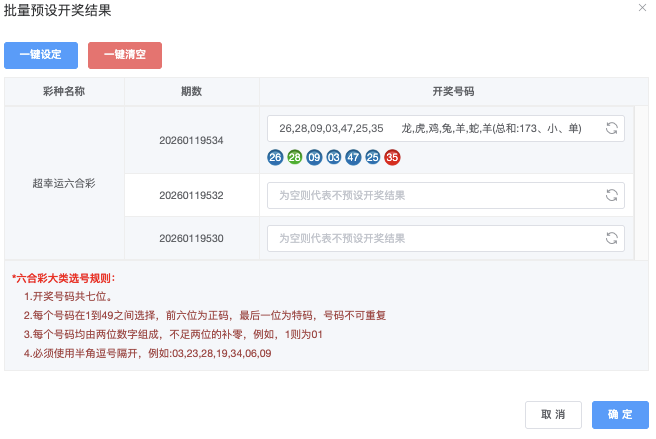Click the red special number 35 ball
Screen dimensions: 656x439
[392, 157]
